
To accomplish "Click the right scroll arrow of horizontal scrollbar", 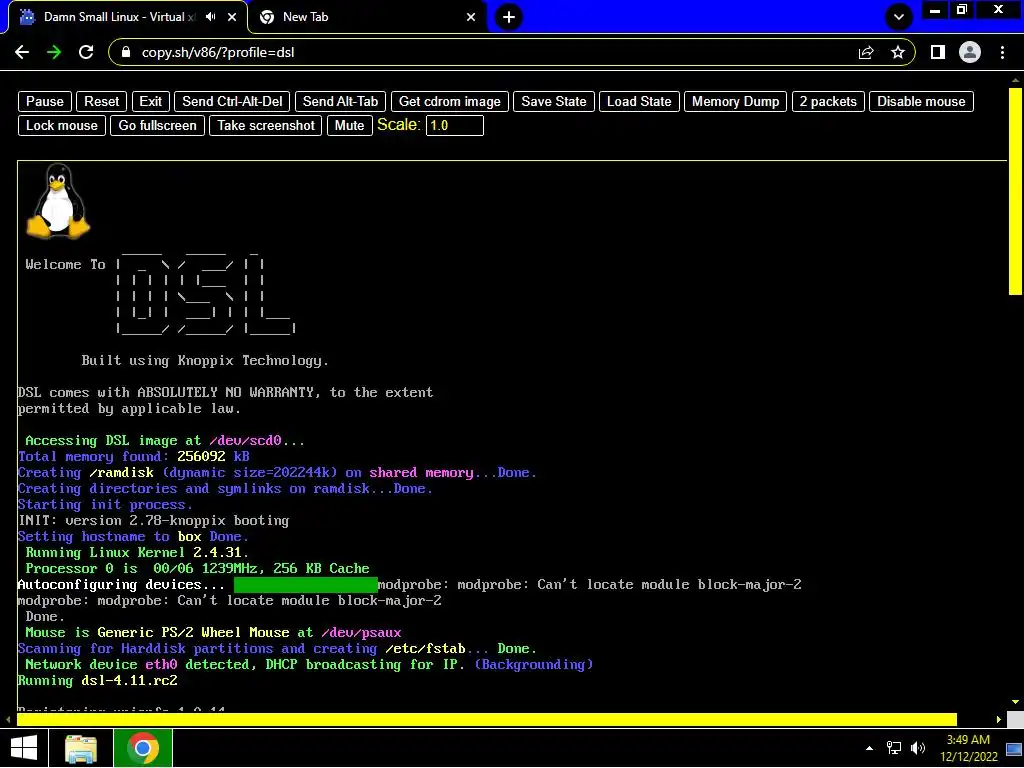I will pyautogui.click(x=999, y=720).
